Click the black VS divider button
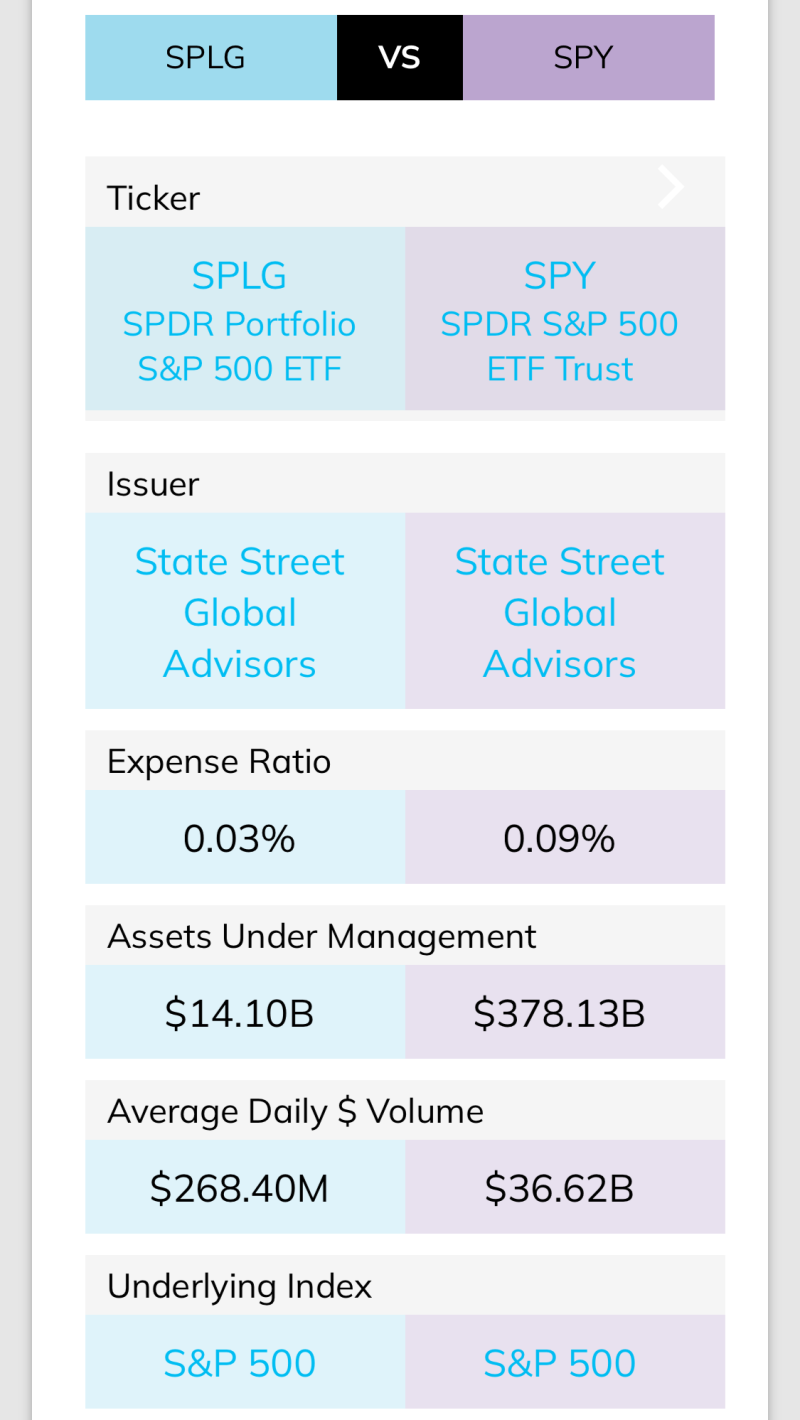Viewport: 800px width, 1420px height. tap(399, 57)
